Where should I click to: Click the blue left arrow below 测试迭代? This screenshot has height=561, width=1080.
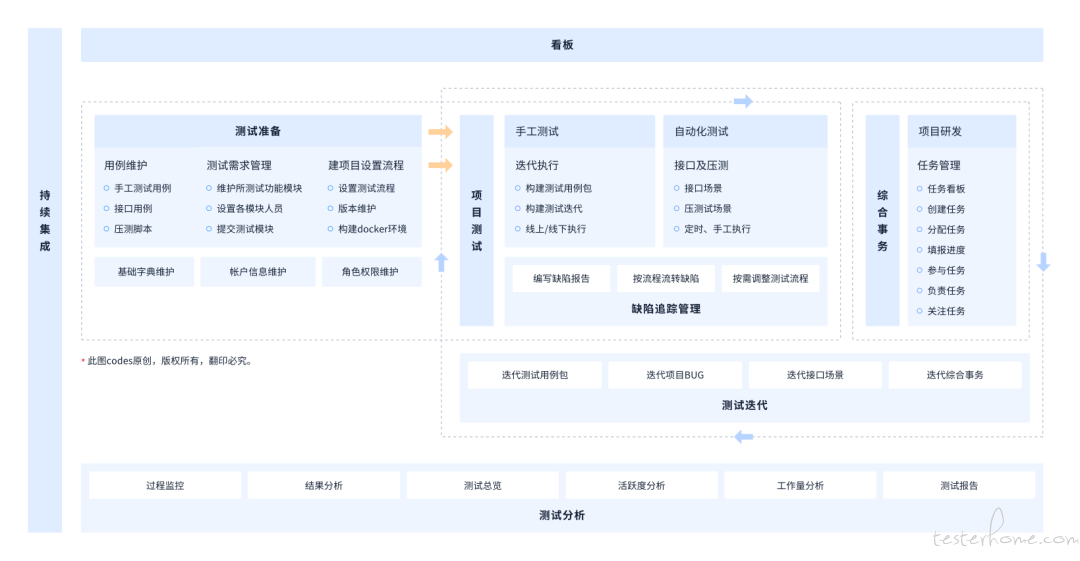743,437
